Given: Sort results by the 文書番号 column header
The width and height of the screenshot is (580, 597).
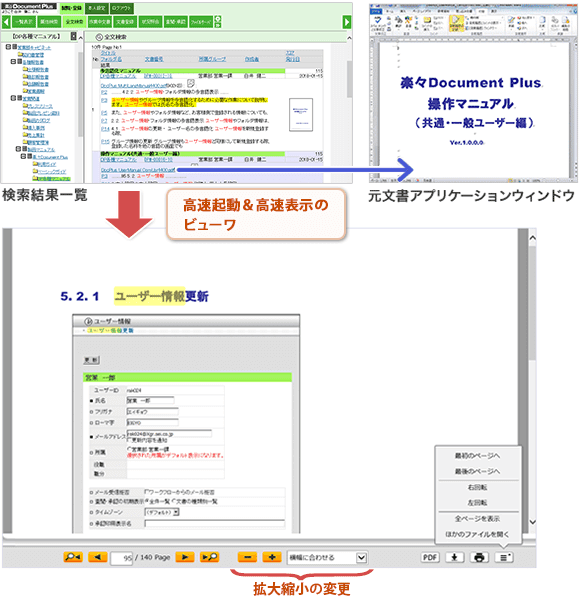Looking at the screenshot, I should pyautogui.click(x=154, y=59).
